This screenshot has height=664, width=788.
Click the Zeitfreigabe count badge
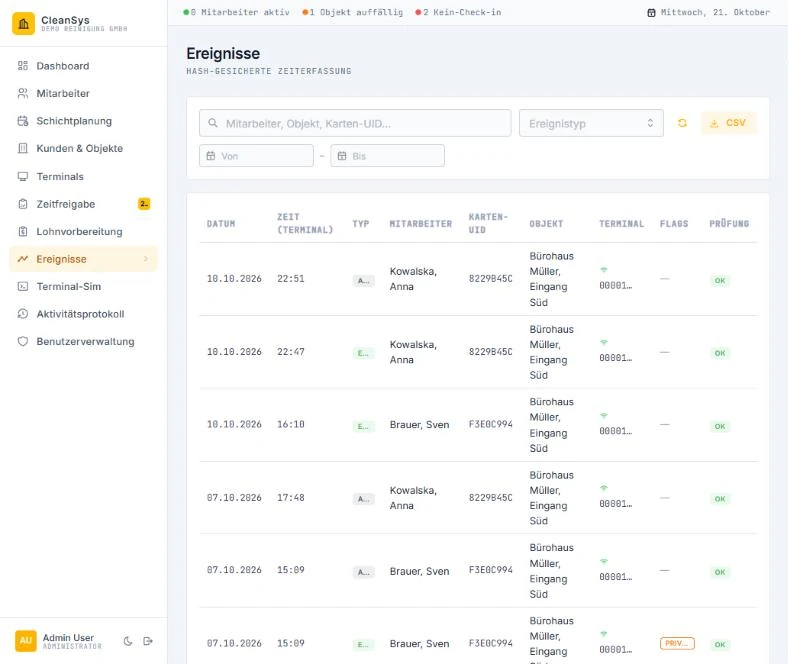144,204
